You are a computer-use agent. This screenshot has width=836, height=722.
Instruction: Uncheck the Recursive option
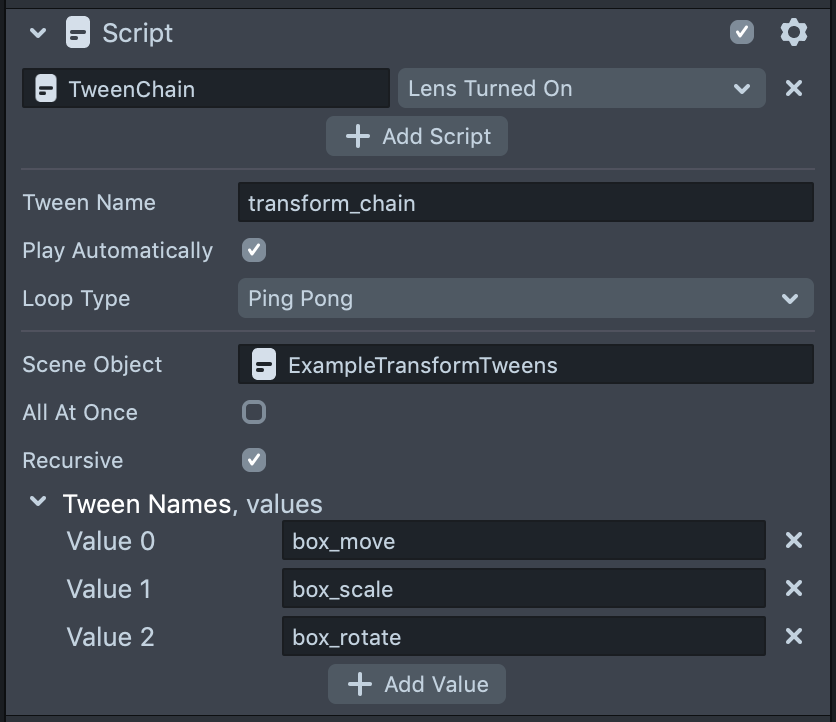click(254, 460)
